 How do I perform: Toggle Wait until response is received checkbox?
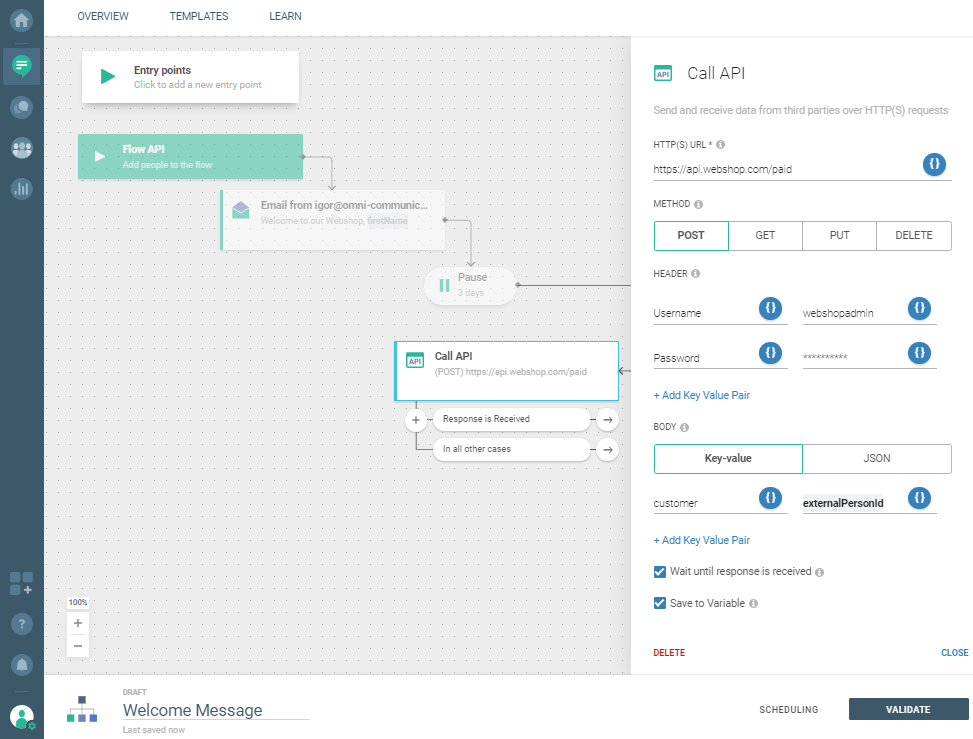(x=660, y=572)
